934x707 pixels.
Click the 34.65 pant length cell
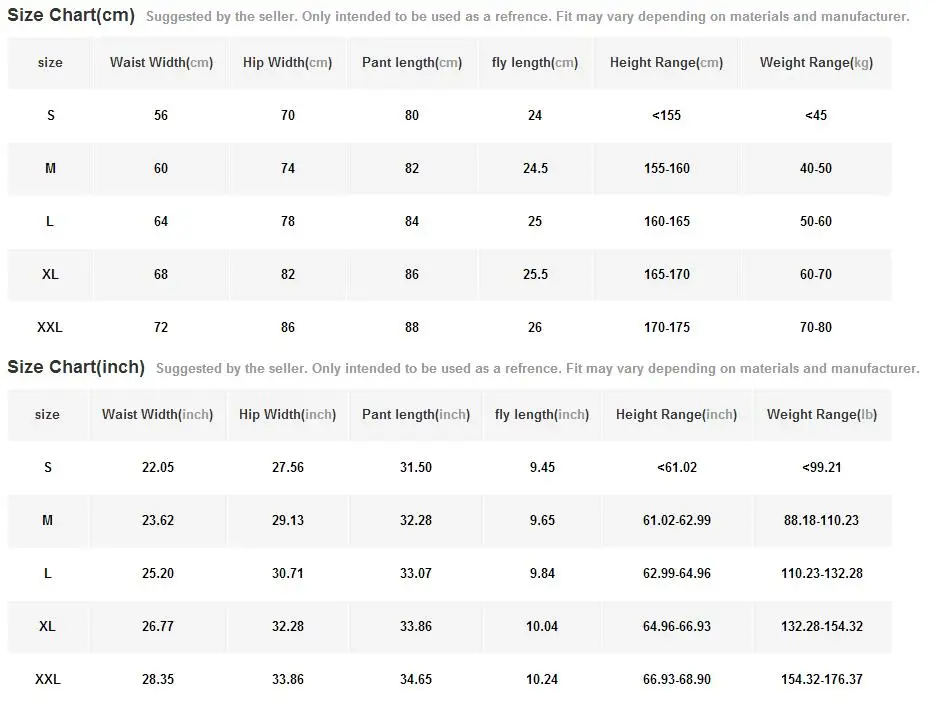(x=415, y=679)
